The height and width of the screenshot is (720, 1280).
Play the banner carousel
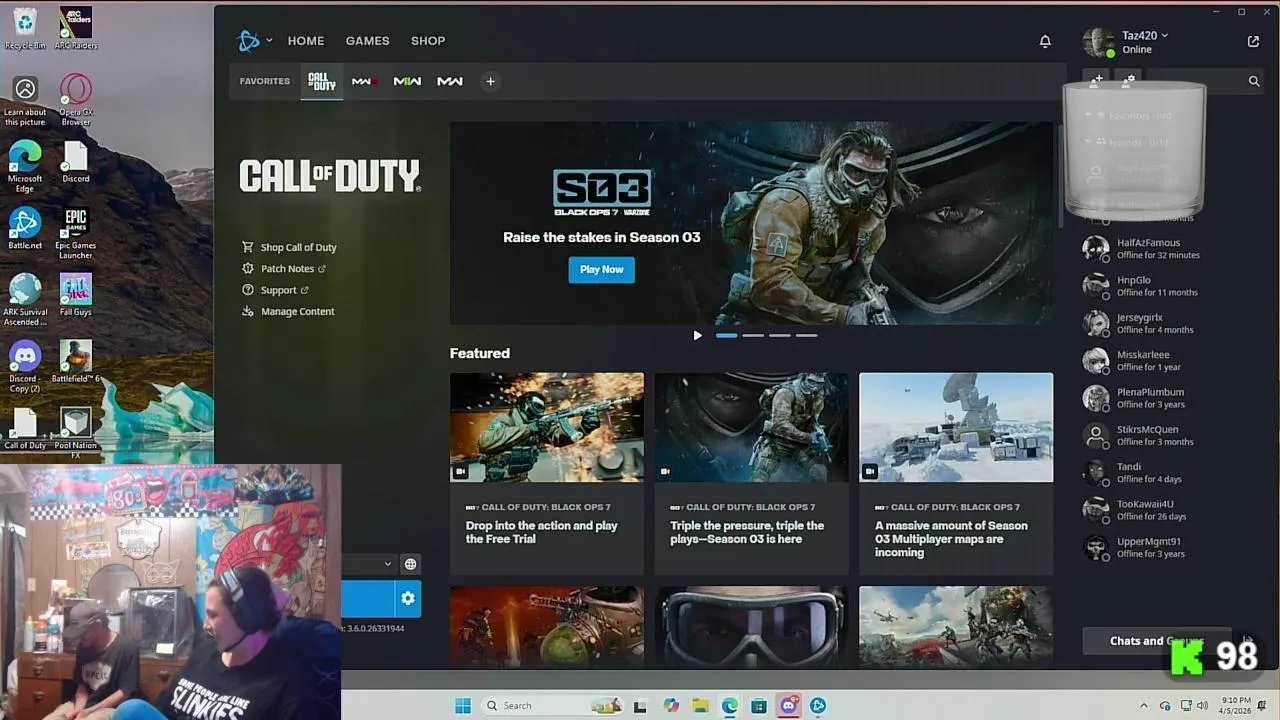697,335
